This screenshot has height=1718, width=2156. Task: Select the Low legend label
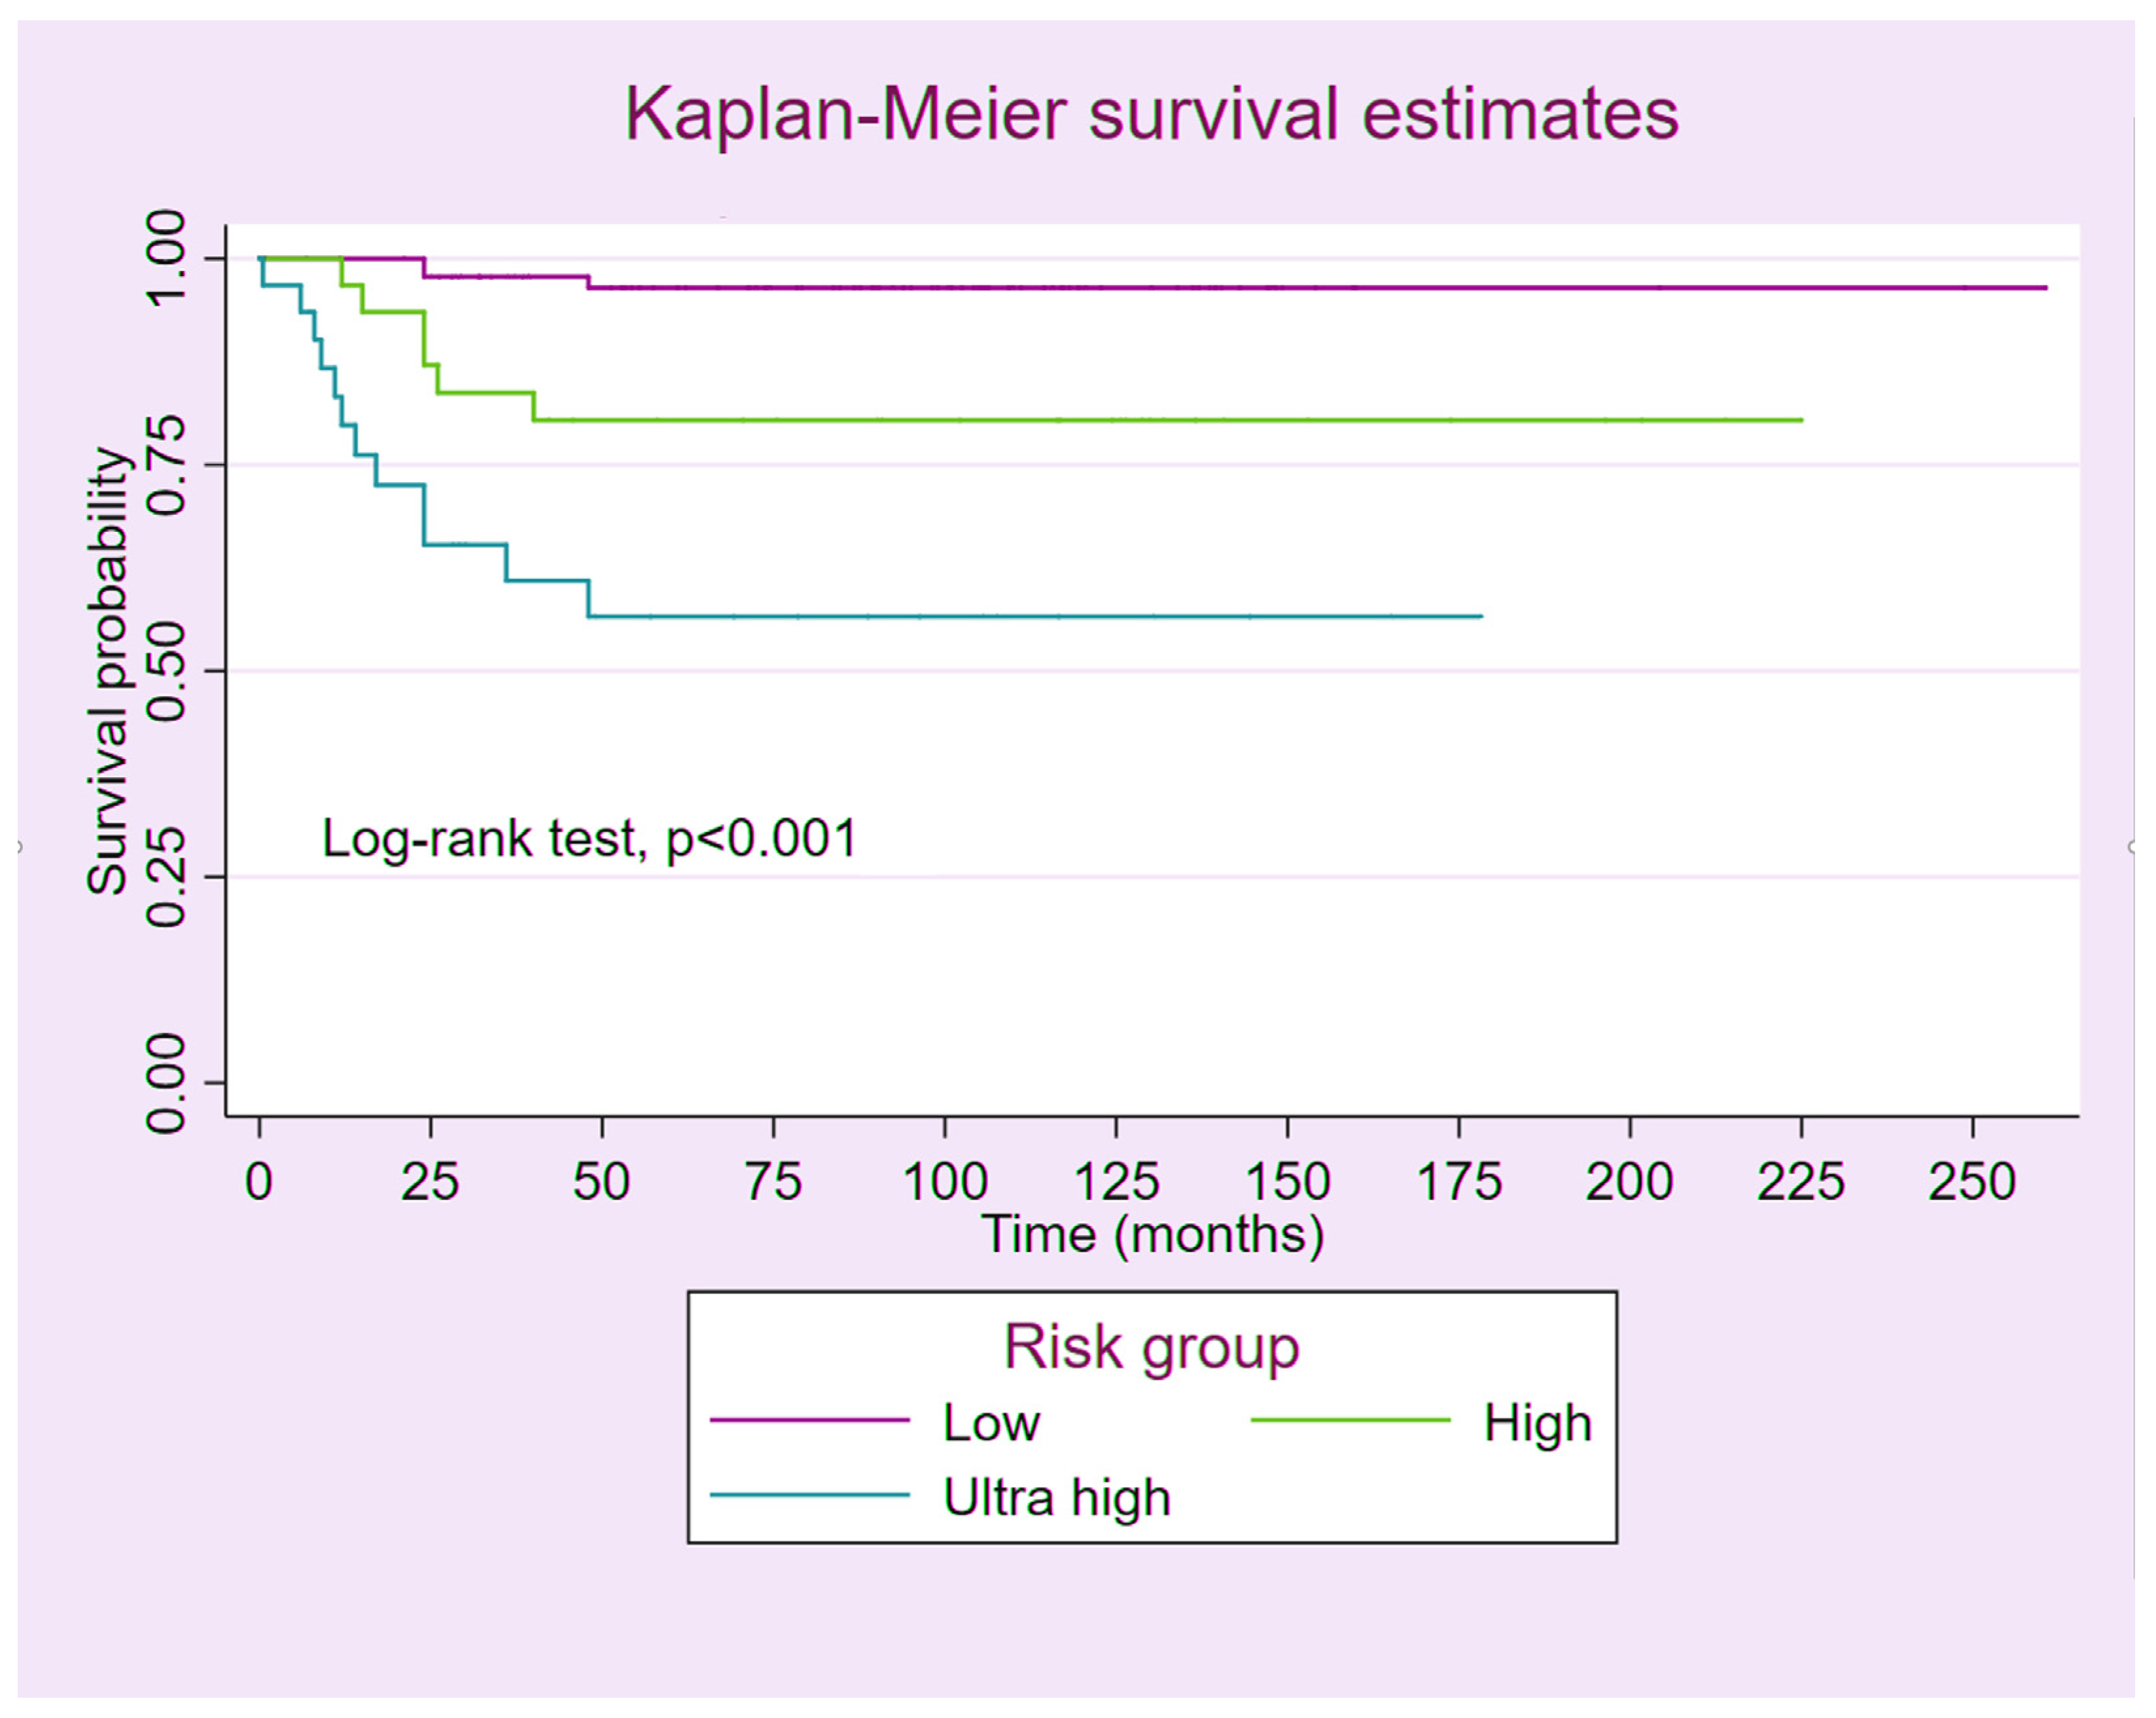(991, 1422)
